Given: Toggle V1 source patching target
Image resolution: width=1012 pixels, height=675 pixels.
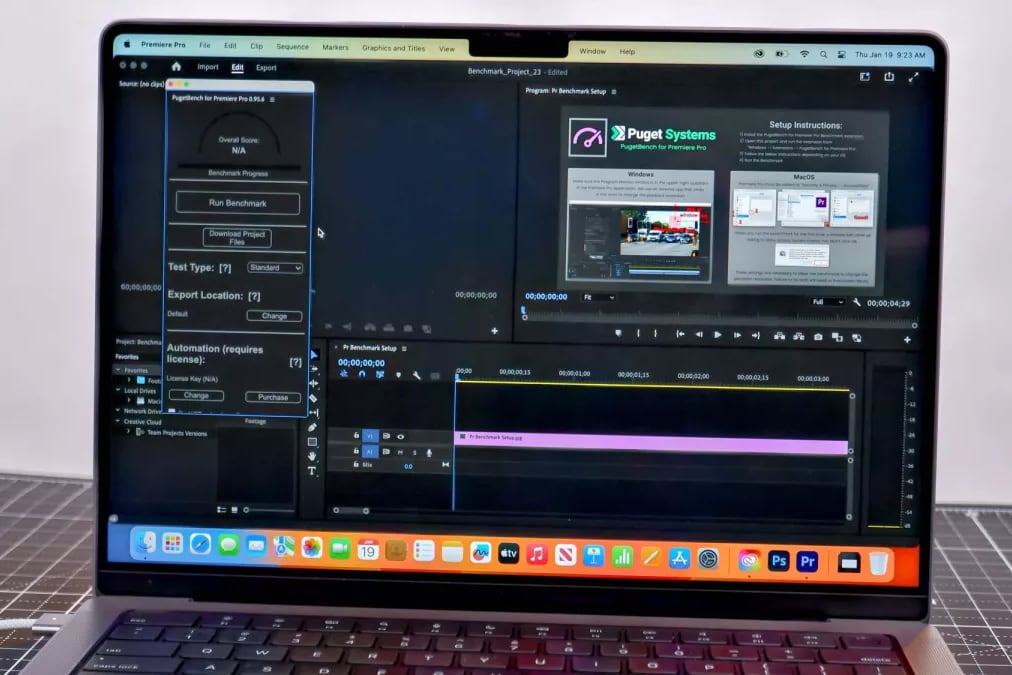Looking at the screenshot, I should (370, 436).
